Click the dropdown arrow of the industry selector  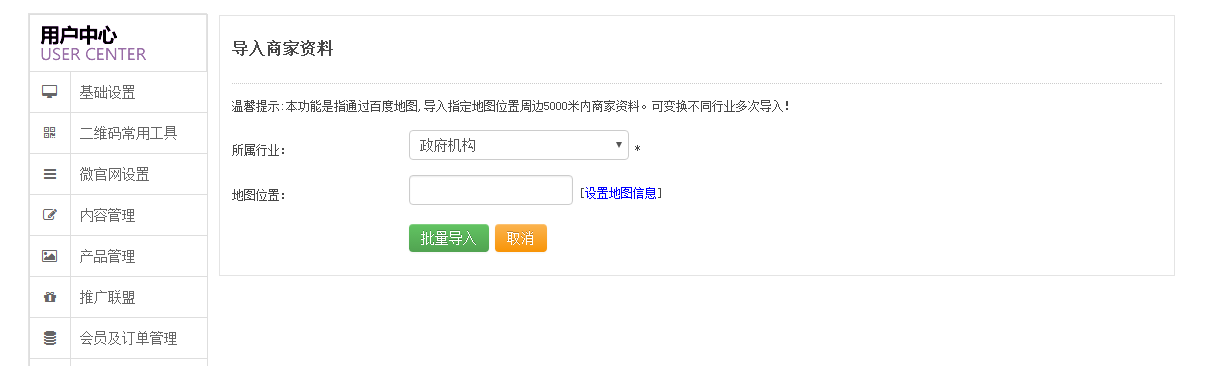(619, 145)
